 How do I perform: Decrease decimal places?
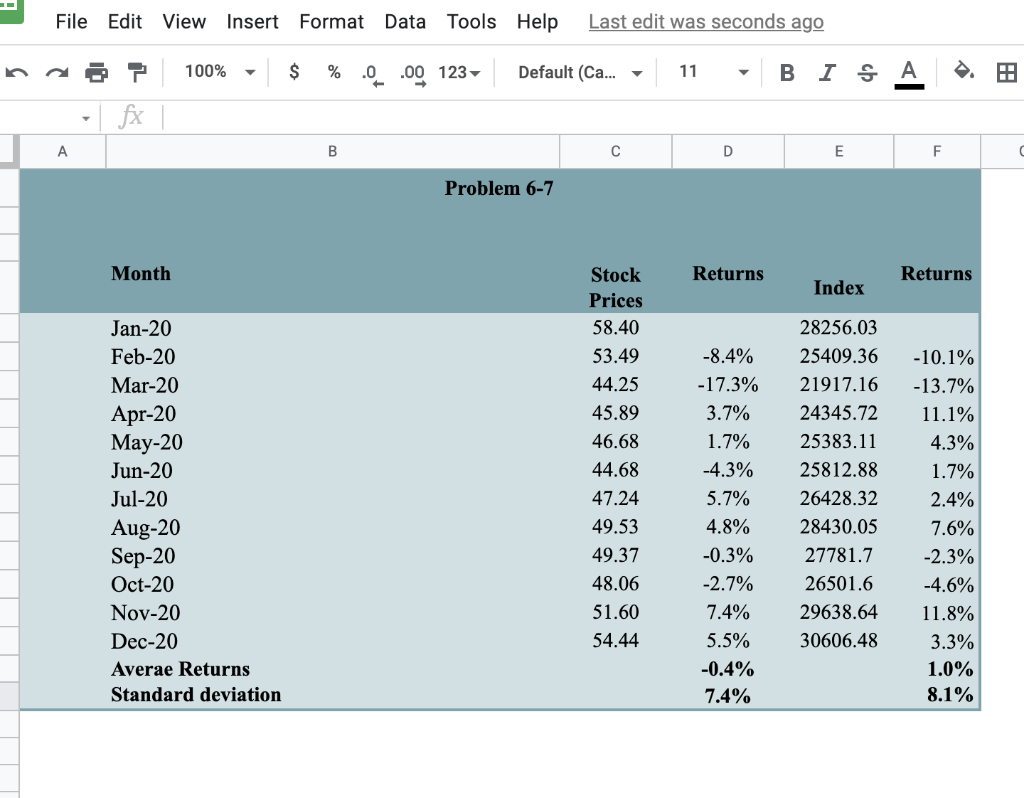pos(370,72)
